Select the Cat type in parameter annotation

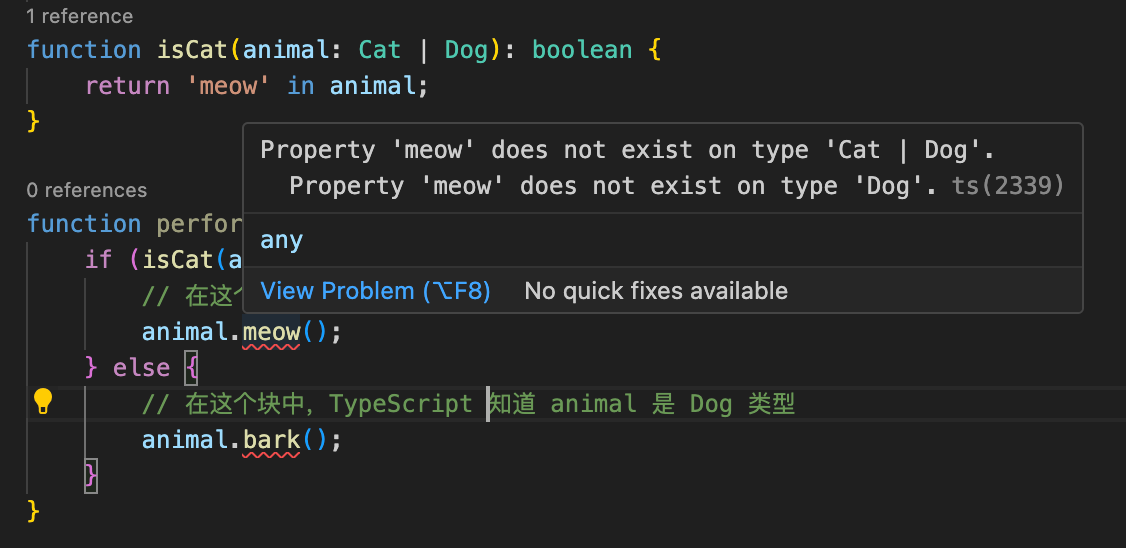click(x=380, y=50)
